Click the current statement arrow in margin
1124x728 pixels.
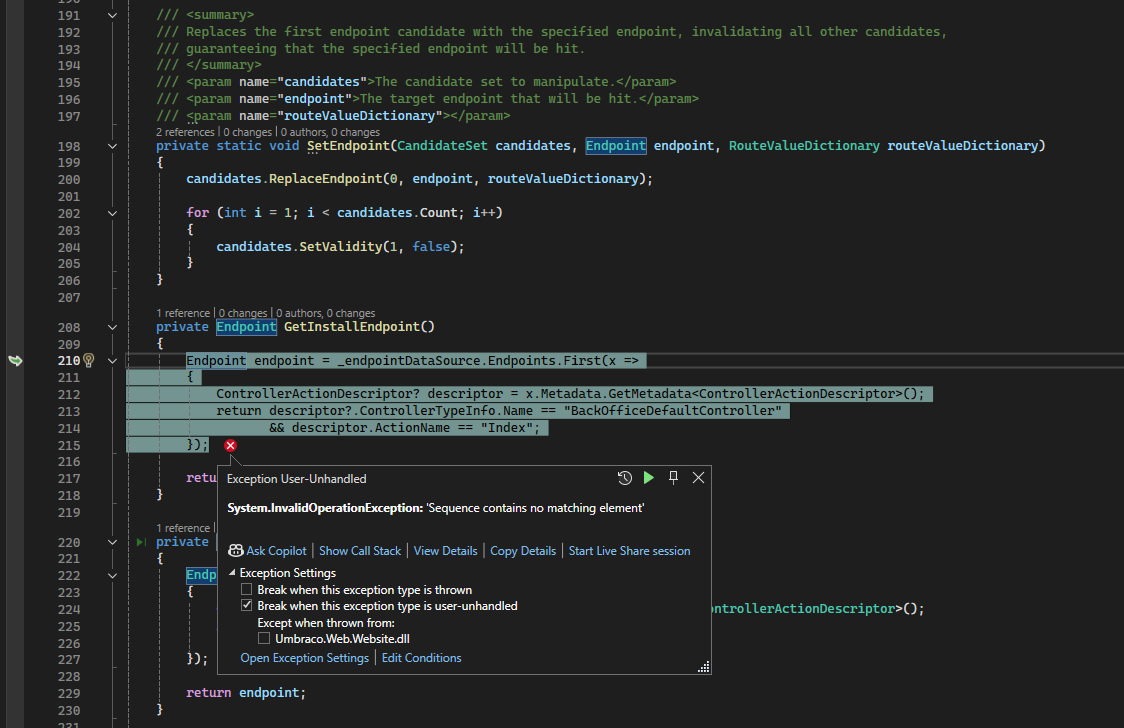(x=15, y=360)
